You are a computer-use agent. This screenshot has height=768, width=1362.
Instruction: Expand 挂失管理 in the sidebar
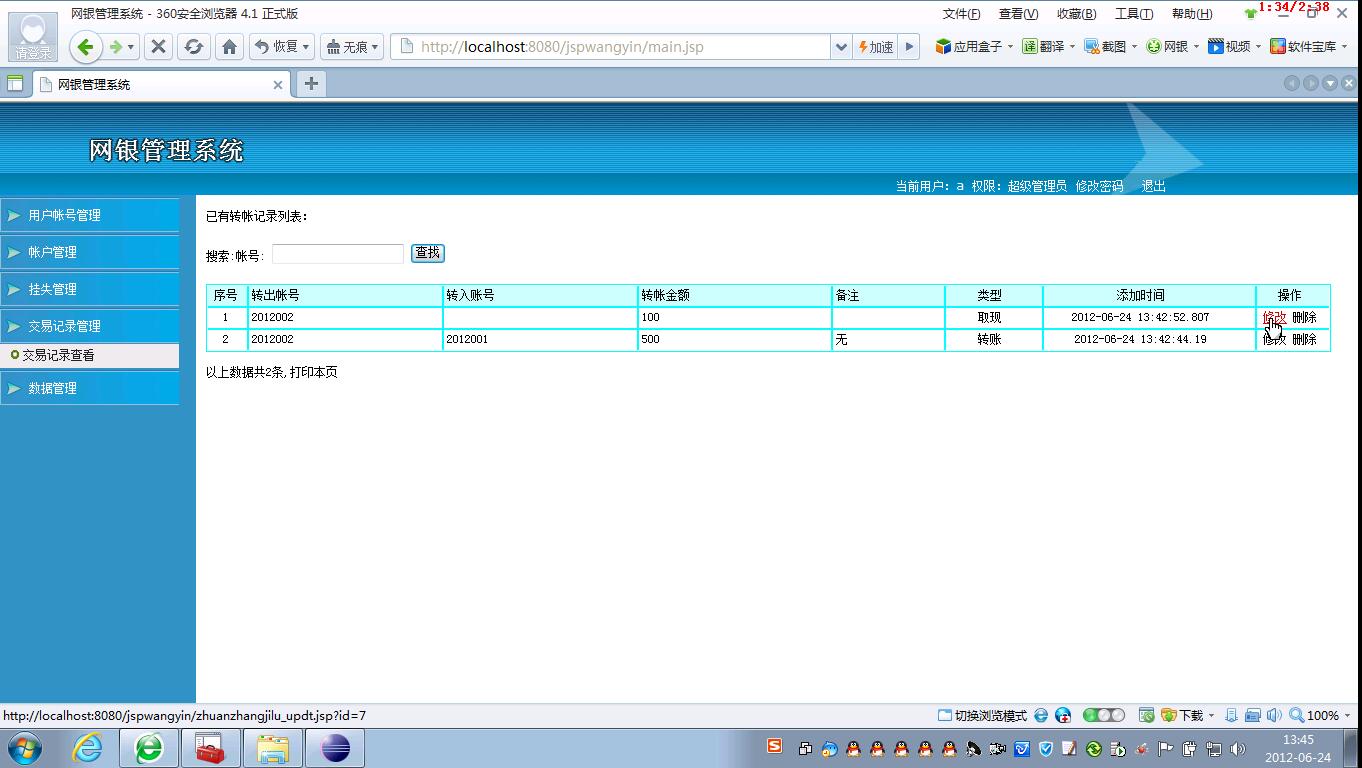90,289
